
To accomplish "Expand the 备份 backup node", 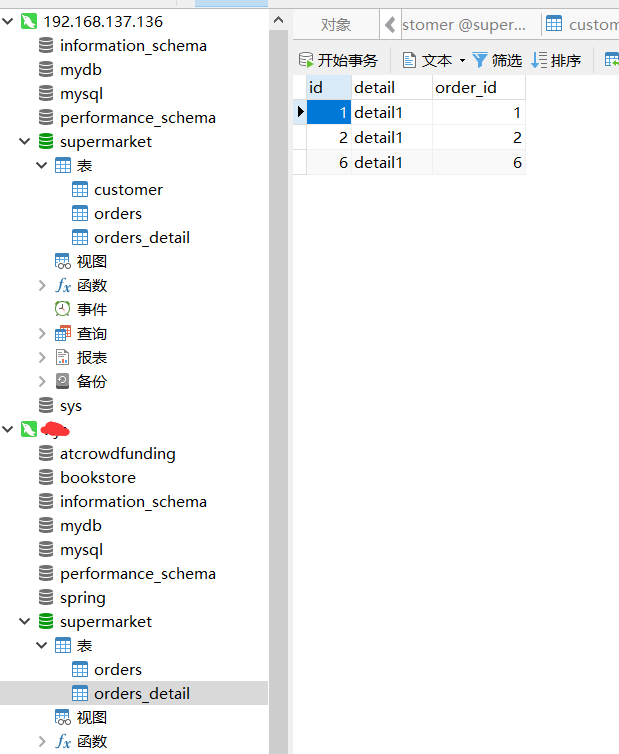I will coord(42,382).
